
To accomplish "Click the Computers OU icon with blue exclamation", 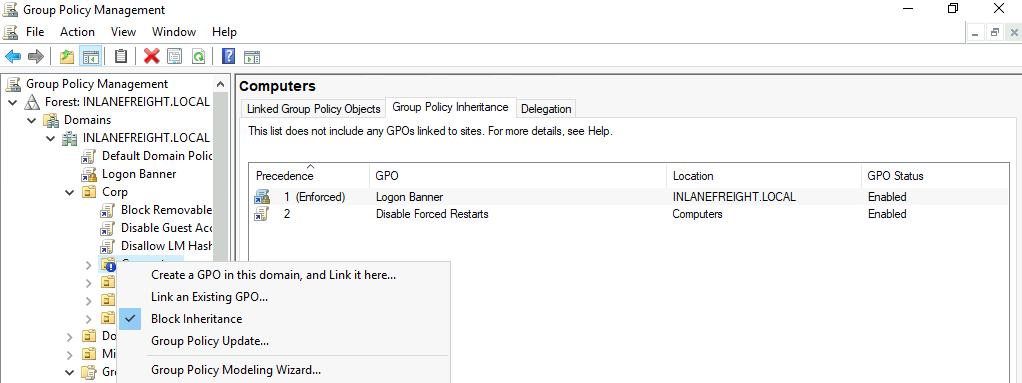I will (x=108, y=264).
